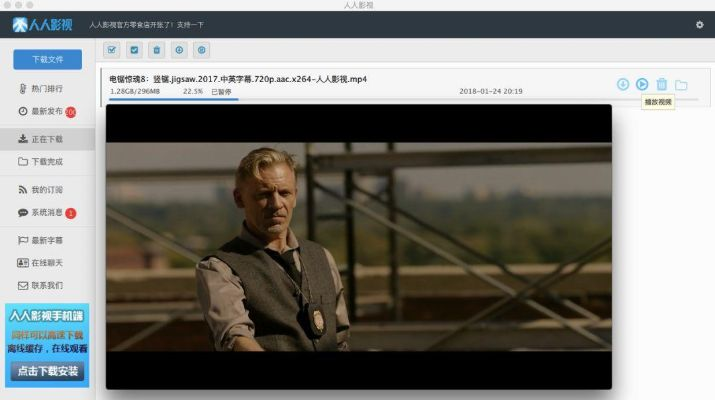Click 联系我们 contact us
Viewport: 715px width, 400px height.
click(x=47, y=286)
